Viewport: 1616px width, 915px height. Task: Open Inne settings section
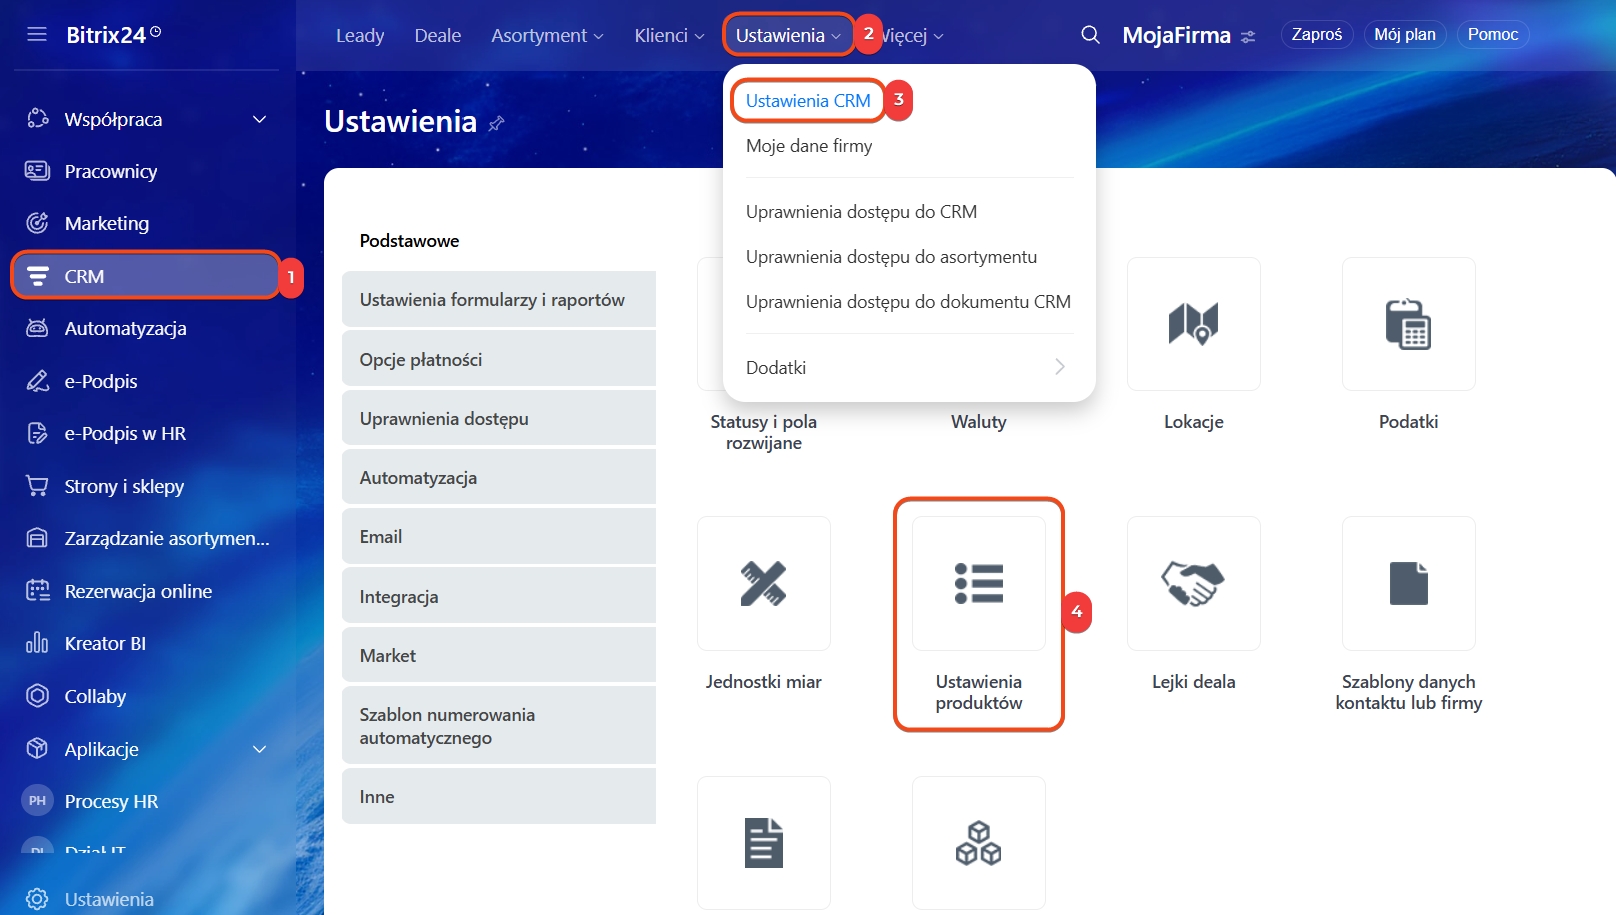(499, 796)
